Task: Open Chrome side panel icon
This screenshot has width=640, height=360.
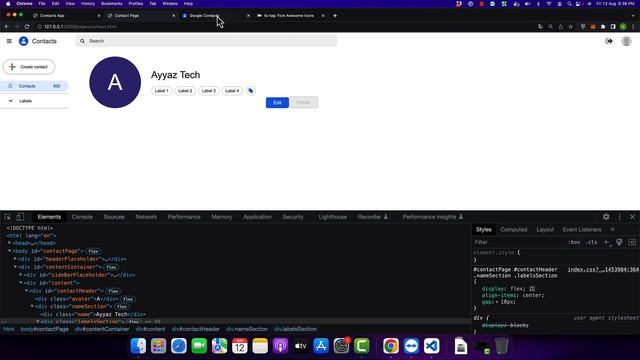Action: click(x=613, y=27)
